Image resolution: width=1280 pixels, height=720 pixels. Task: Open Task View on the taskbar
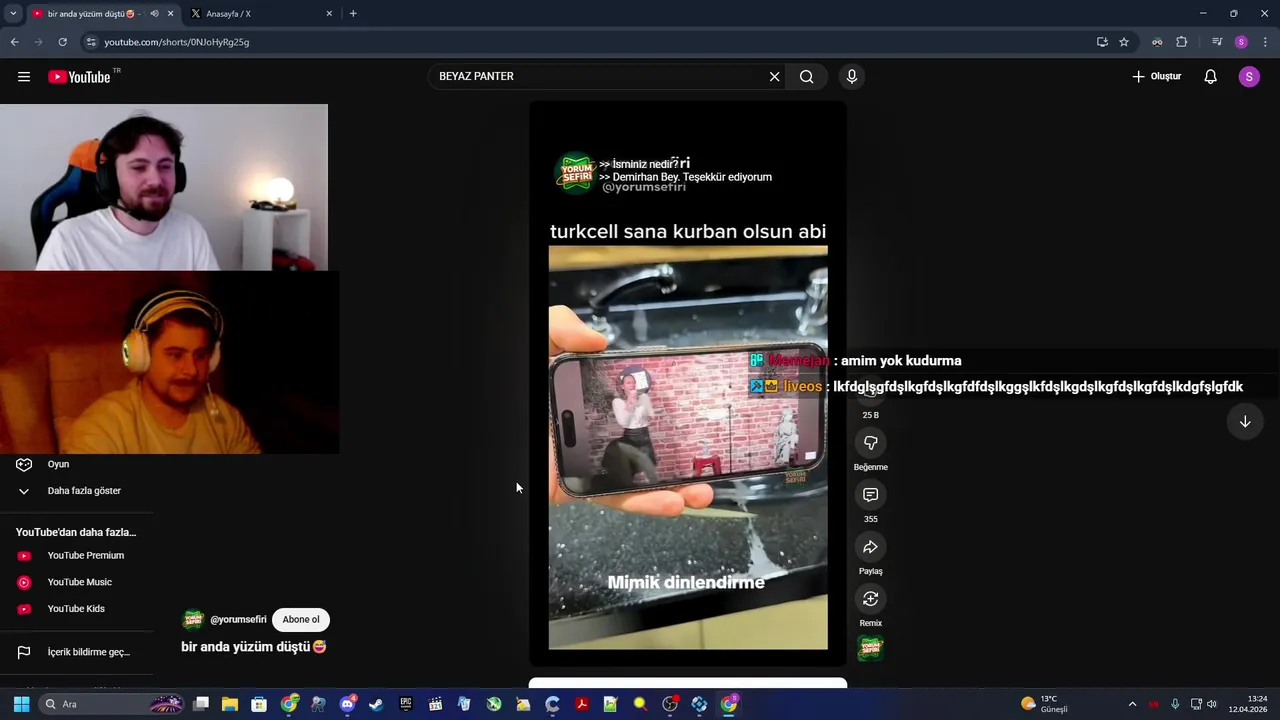click(x=201, y=704)
